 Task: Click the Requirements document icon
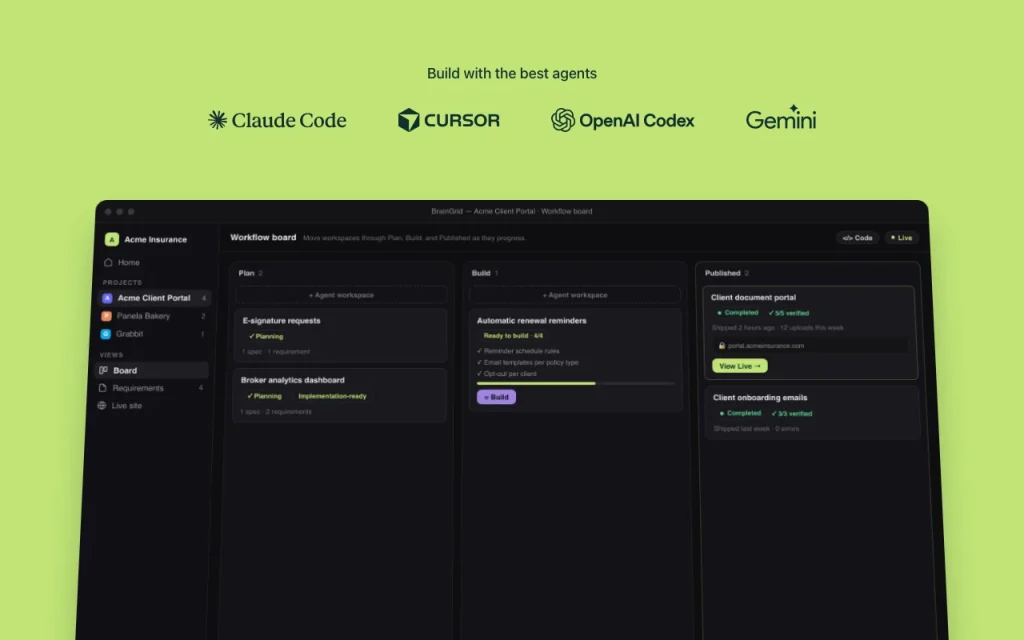coord(103,388)
